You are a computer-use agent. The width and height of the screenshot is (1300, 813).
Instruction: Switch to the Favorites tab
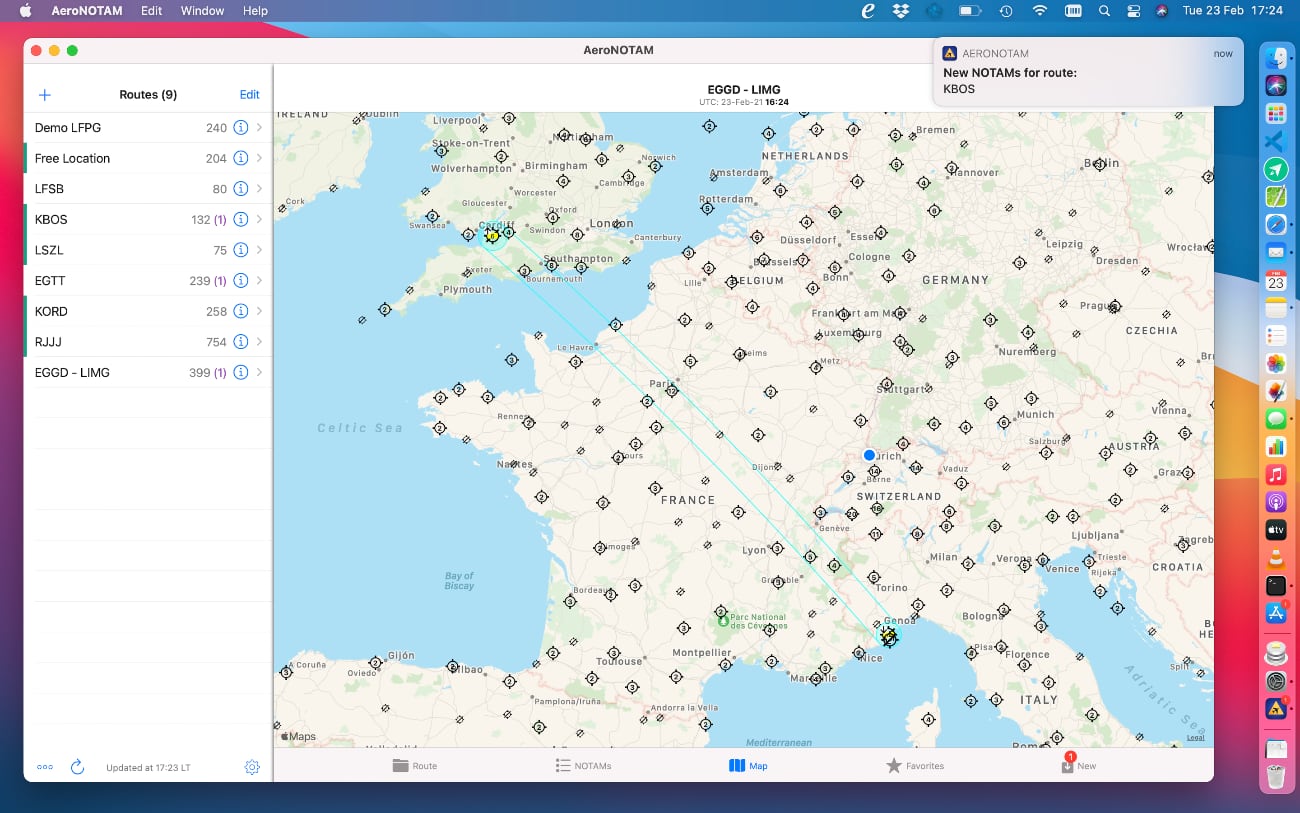pos(914,766)
